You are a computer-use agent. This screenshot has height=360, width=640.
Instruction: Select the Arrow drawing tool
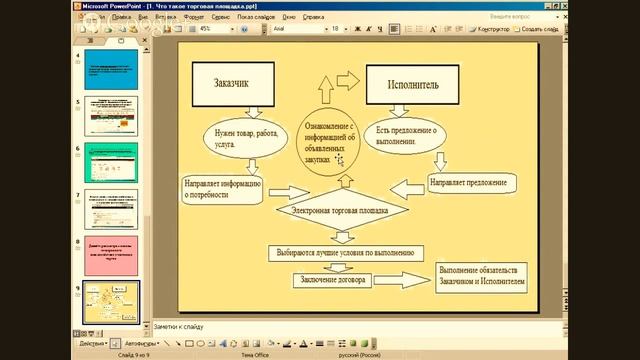178,344
